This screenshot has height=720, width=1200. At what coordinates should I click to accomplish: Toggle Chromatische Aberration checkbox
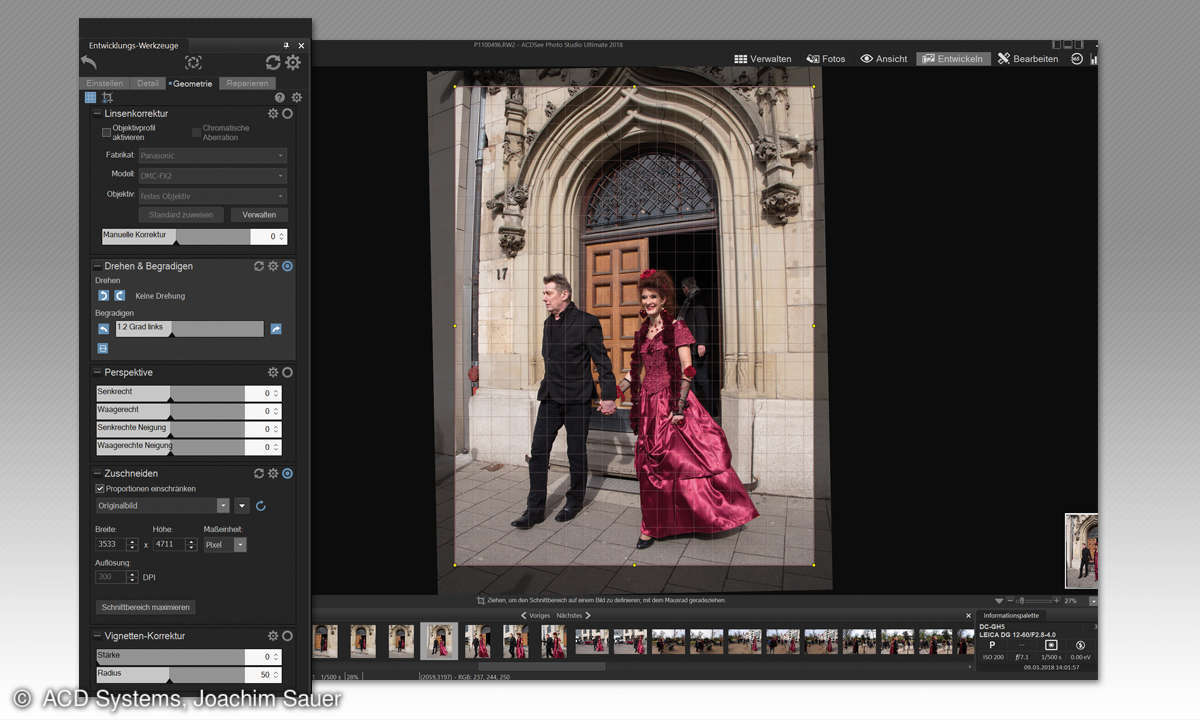196,132
